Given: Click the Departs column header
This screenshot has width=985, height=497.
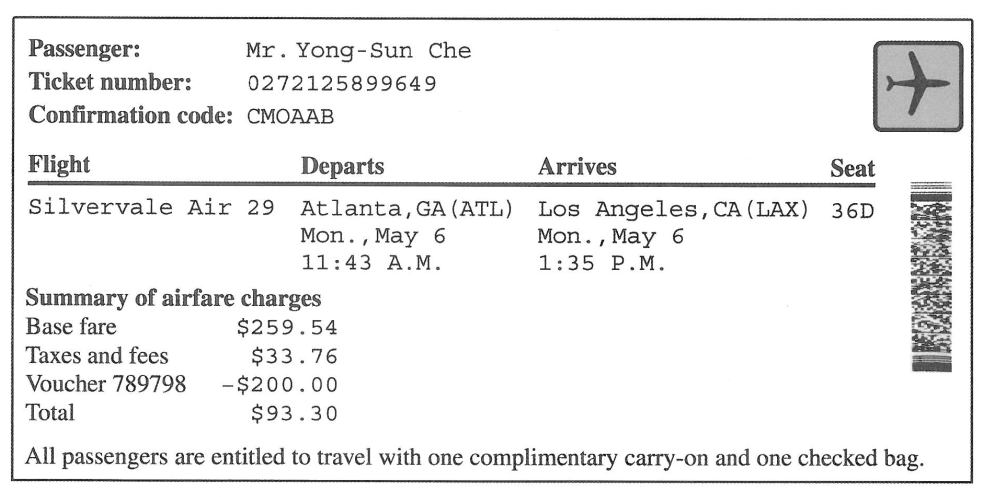Looking at the screenshot, I should [342, 167].
